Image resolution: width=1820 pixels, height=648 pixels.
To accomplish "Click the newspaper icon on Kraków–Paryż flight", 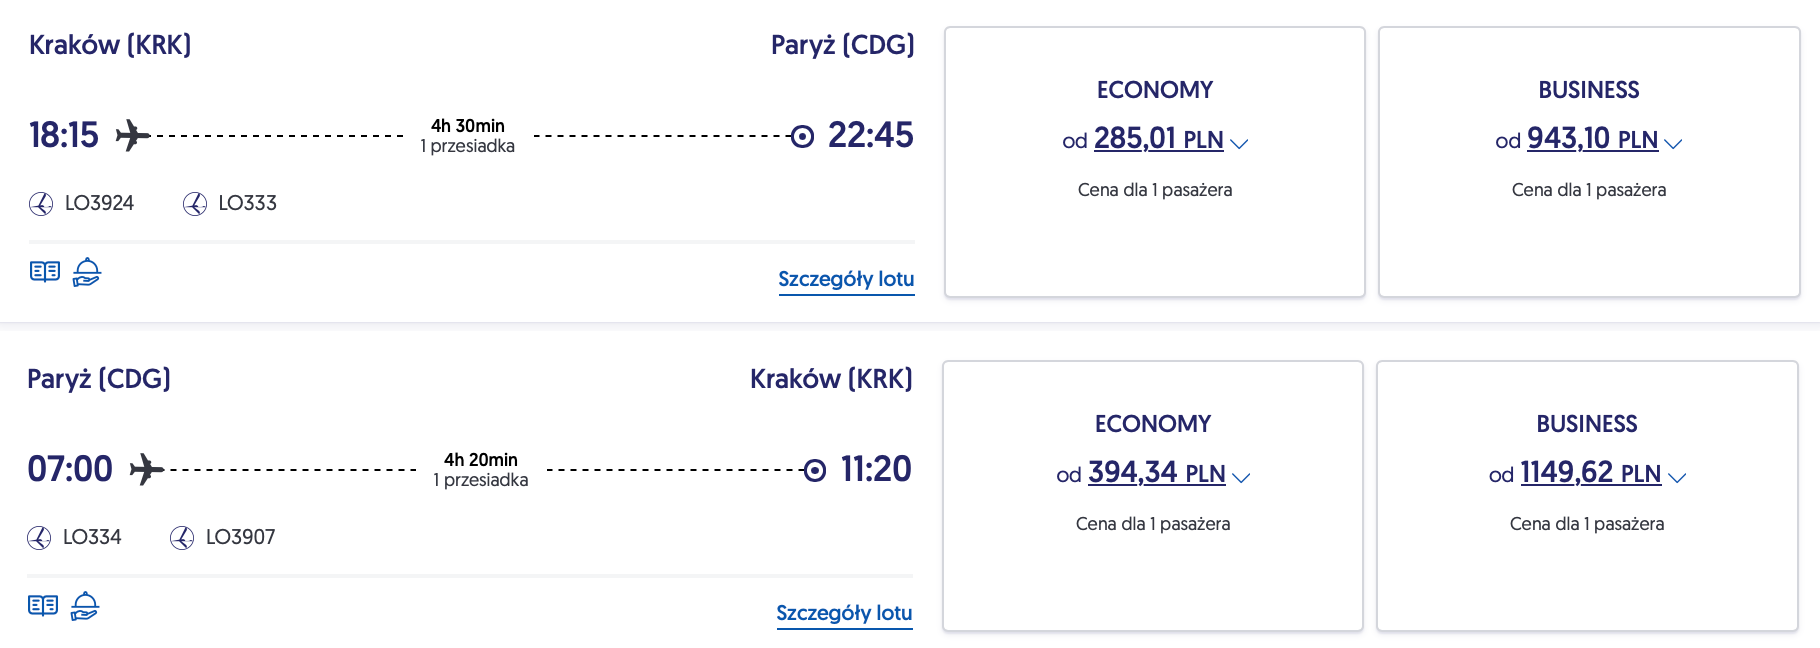I will 45,272.
